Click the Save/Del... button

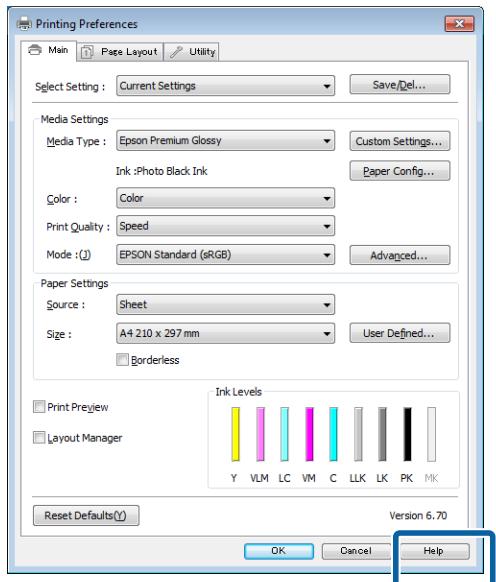click(399, 85)
